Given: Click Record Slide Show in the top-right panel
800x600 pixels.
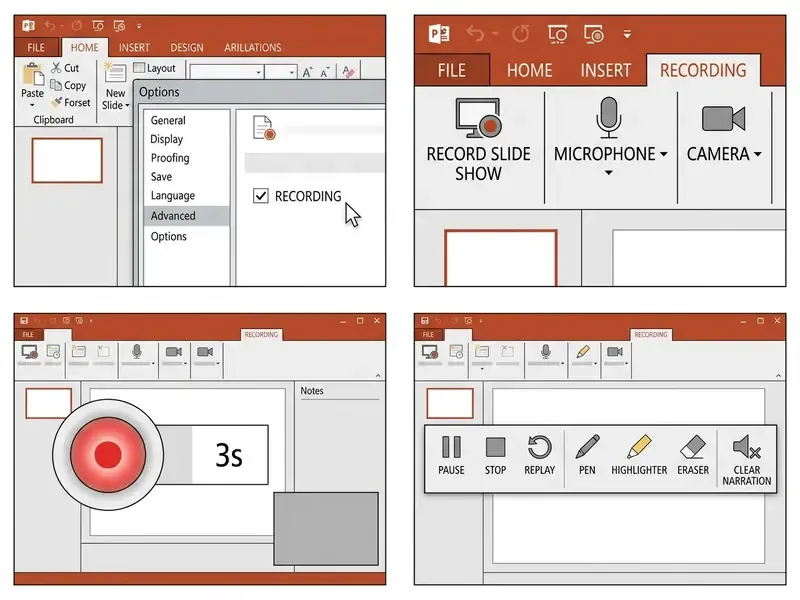Looking at the screenshot, I should pyautogui.click(x=479, y=140).
